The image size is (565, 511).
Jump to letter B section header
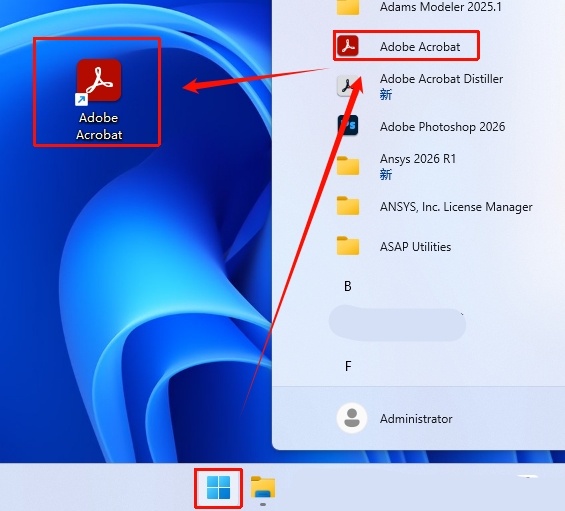pos(348,286)
